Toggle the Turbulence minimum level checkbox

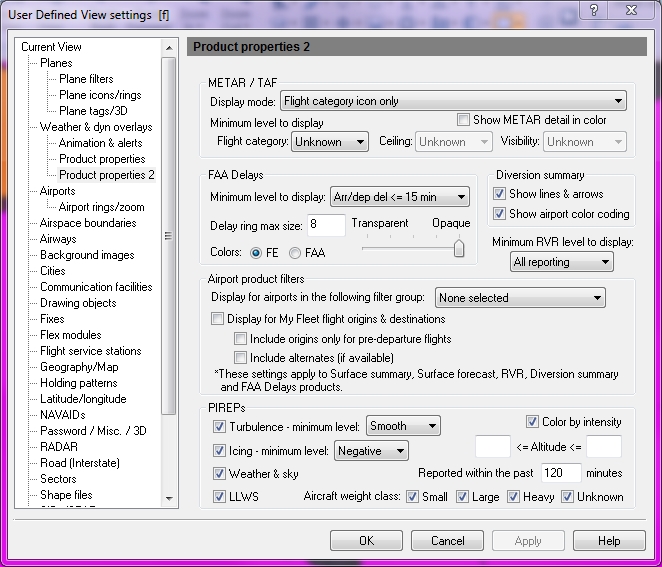(219, 426)
